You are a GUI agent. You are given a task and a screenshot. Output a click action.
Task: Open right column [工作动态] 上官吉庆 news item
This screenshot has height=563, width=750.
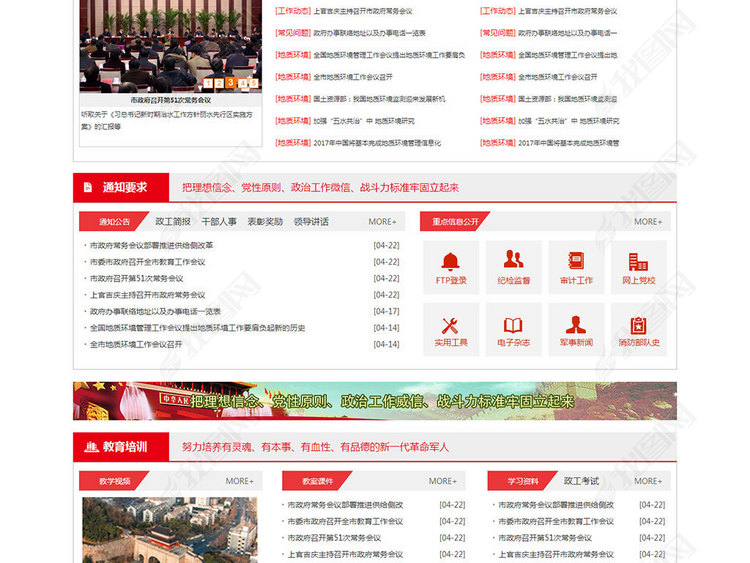(x=549, y=11)
